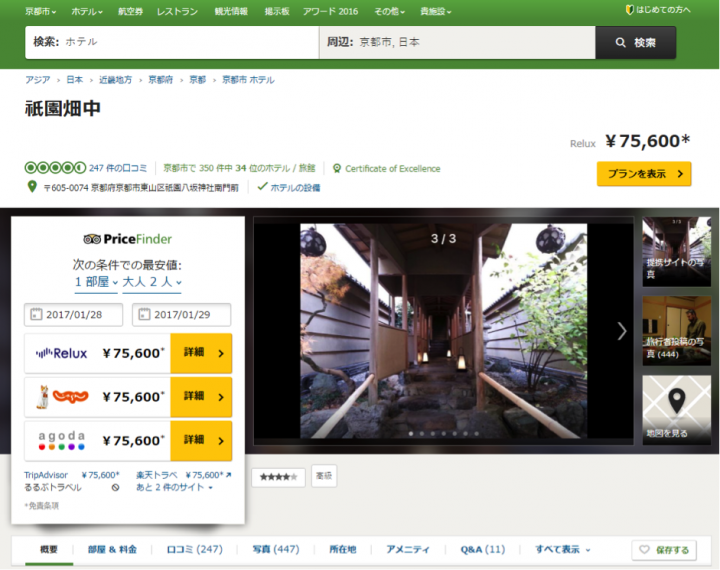Click the green location pin by the address
The image size is (720, 570).
pos(32,186)
